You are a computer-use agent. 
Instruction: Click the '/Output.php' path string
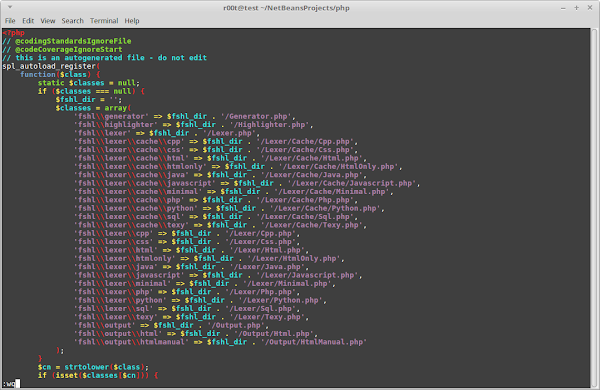coord(236,325)
